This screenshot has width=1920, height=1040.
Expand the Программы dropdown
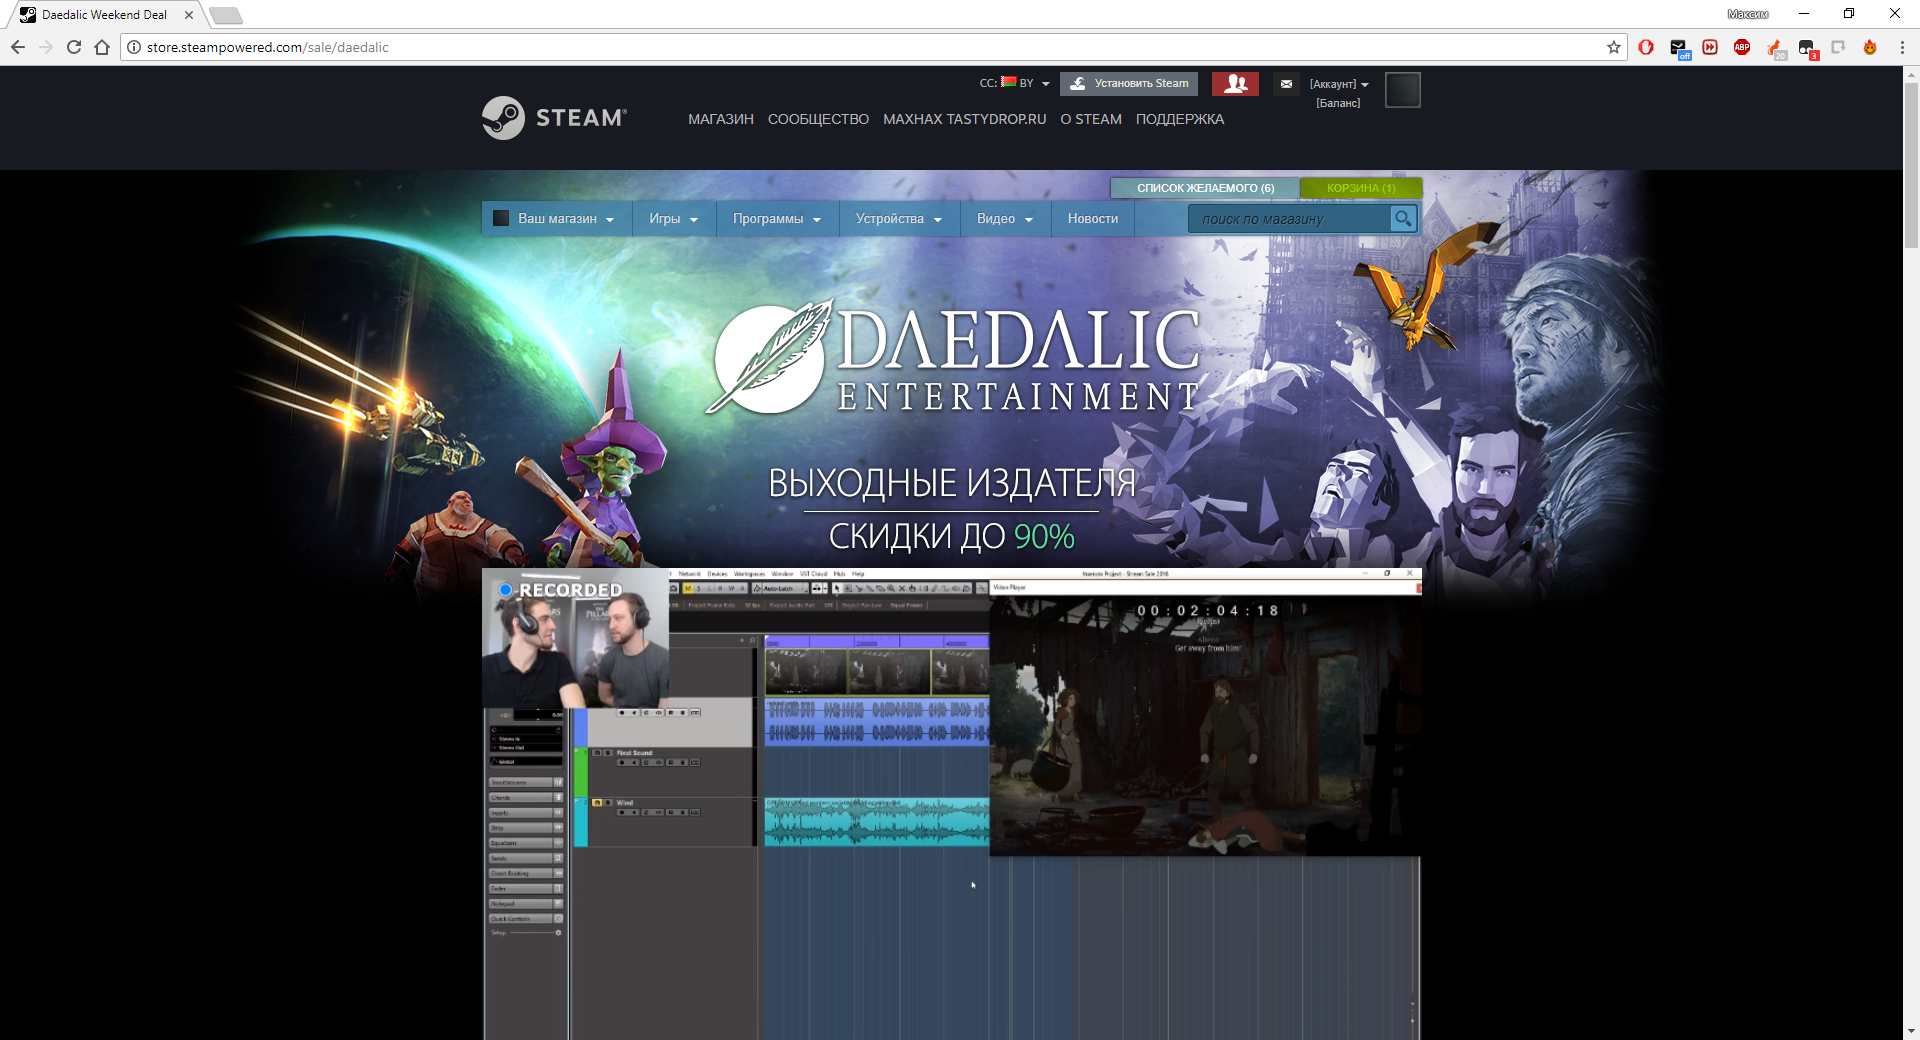777,219
